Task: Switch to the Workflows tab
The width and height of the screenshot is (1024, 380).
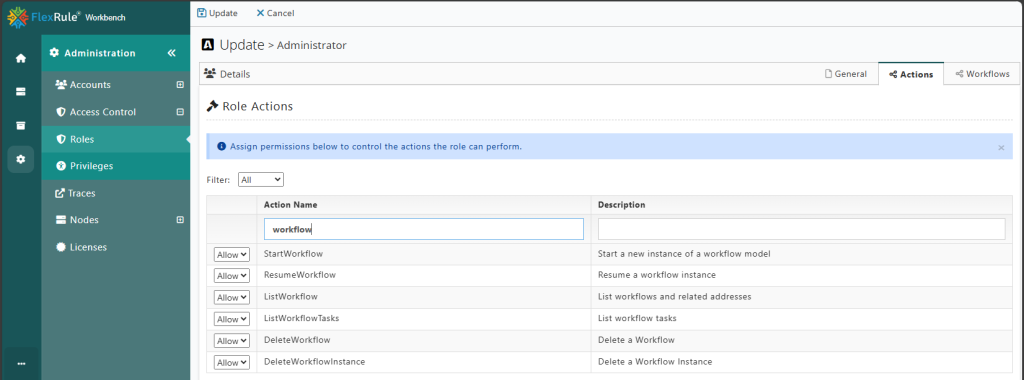Action: coord(982,74)
